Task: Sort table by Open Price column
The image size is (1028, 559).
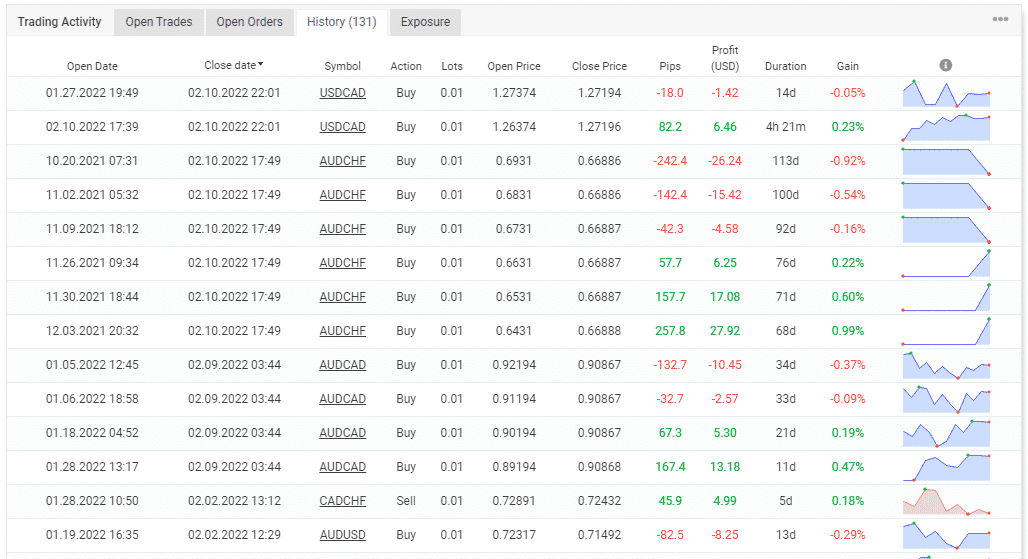Action: click(x=514, y=66)
